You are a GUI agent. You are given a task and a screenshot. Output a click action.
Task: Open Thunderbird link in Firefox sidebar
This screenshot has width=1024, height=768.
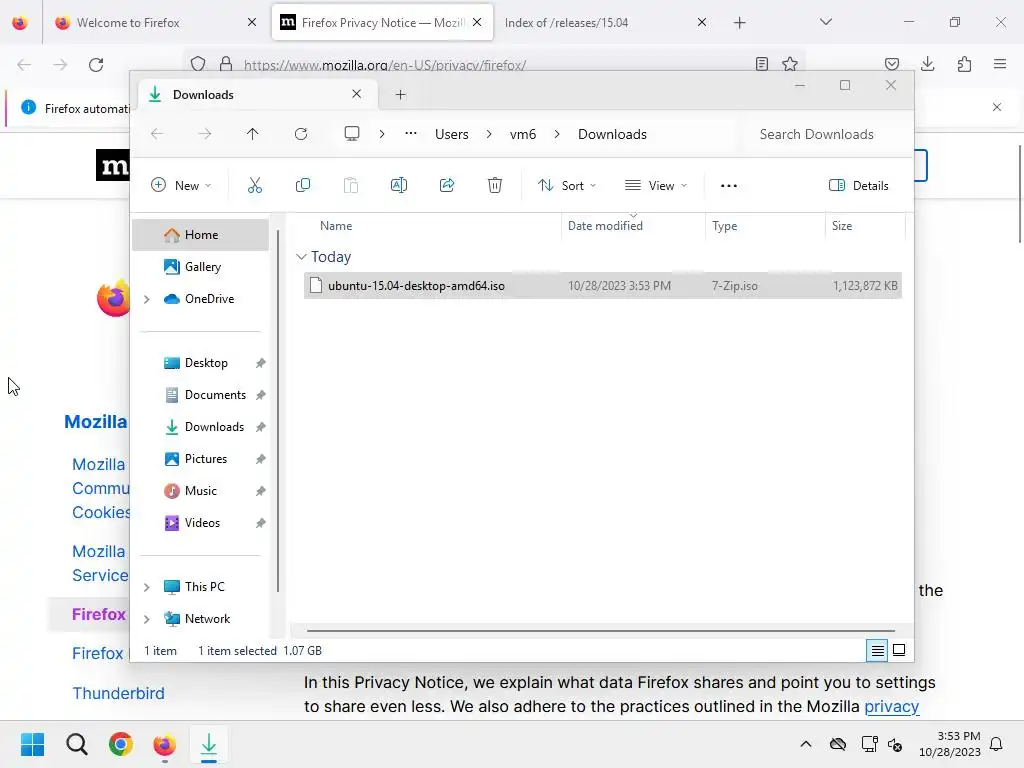coord(118,694)
